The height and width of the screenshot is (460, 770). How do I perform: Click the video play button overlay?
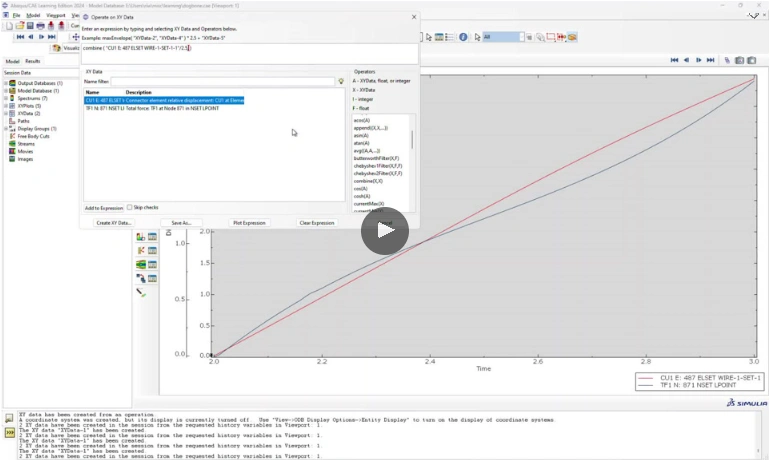tap(385, 230)
